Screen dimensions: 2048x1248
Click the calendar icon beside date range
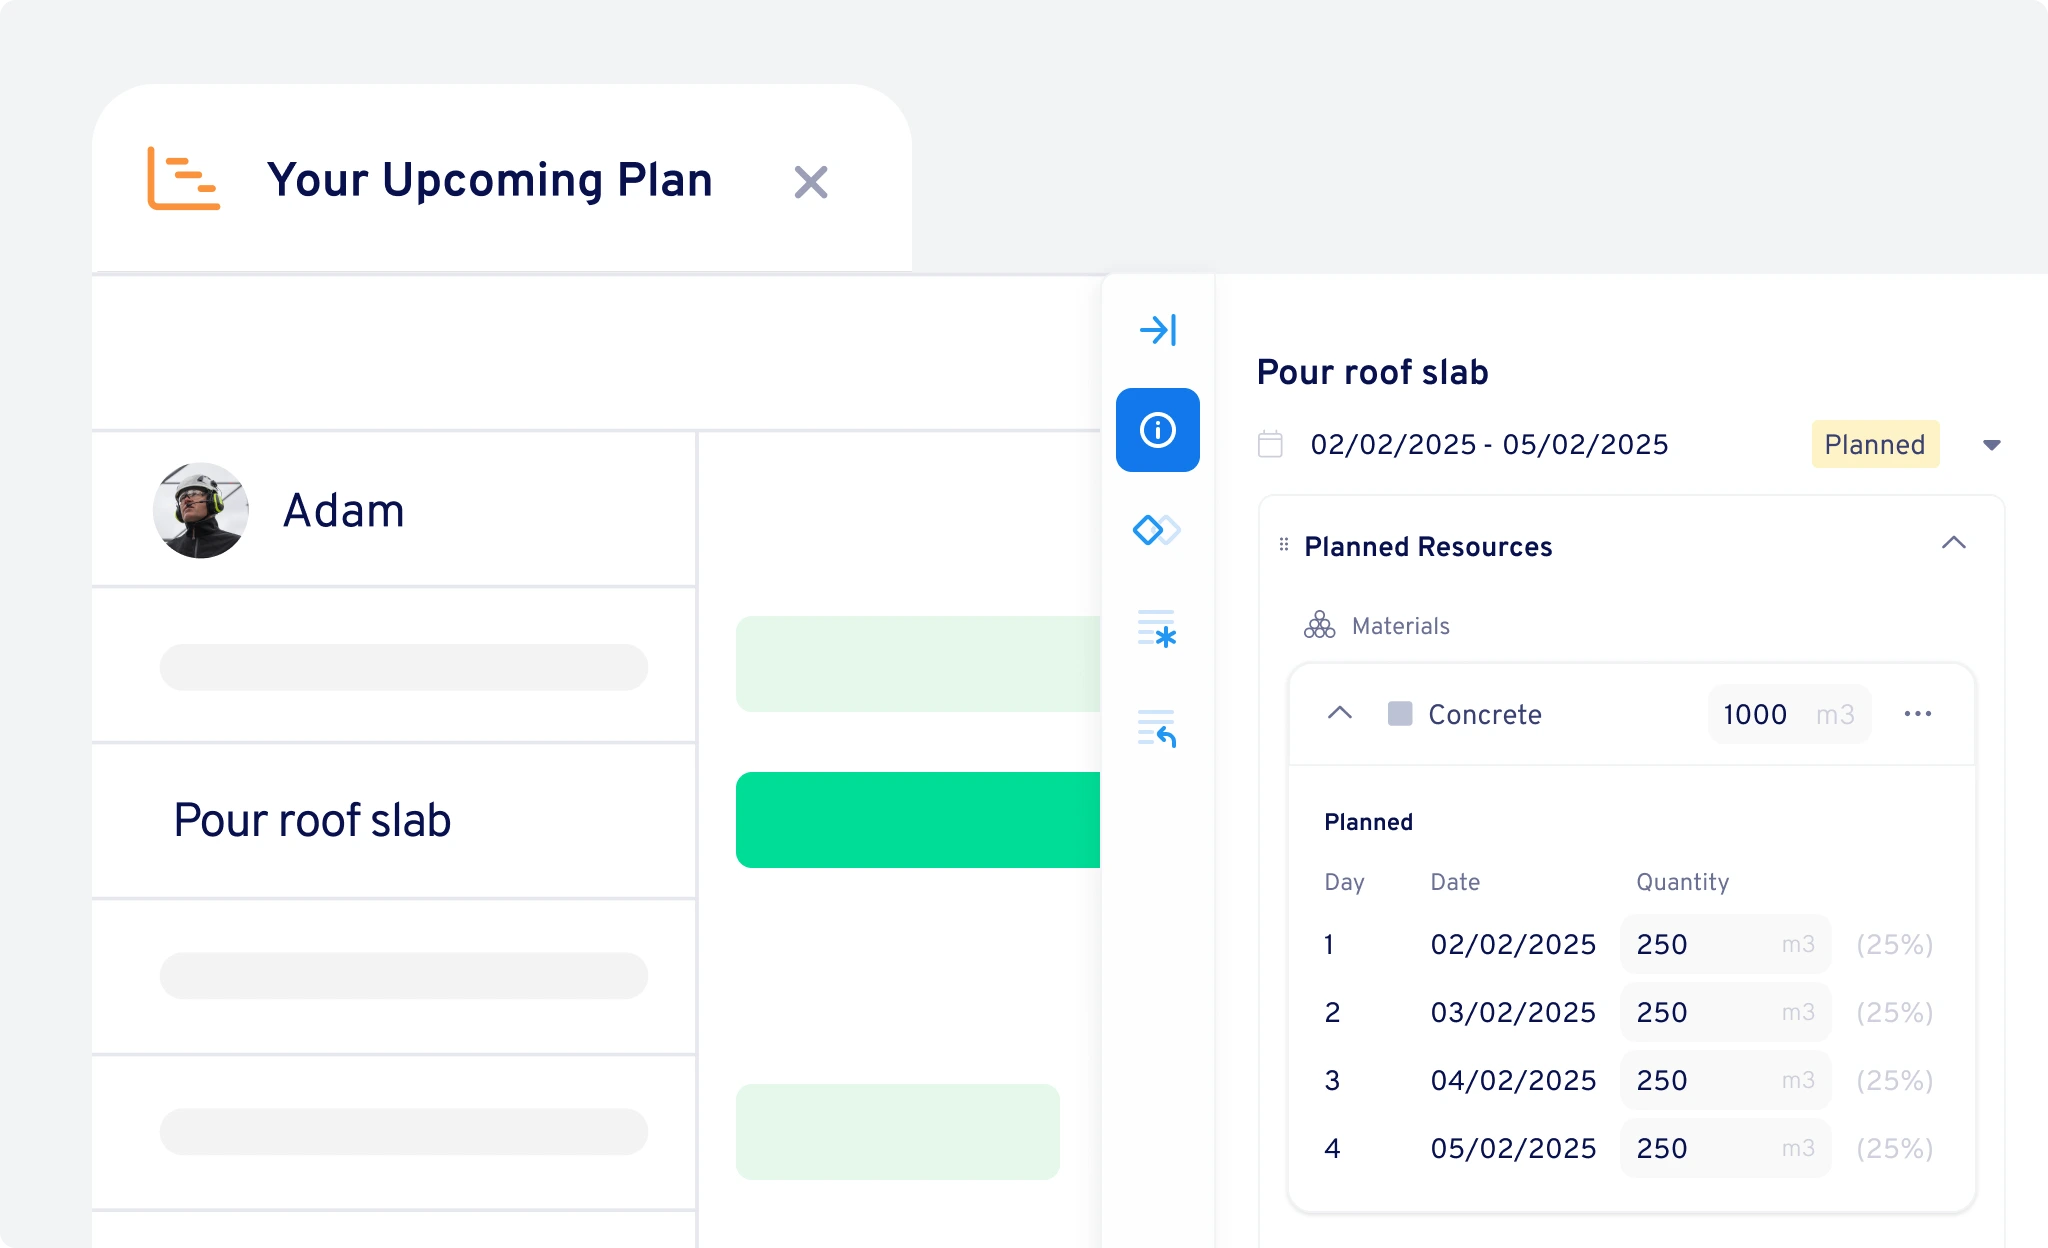1270,444
